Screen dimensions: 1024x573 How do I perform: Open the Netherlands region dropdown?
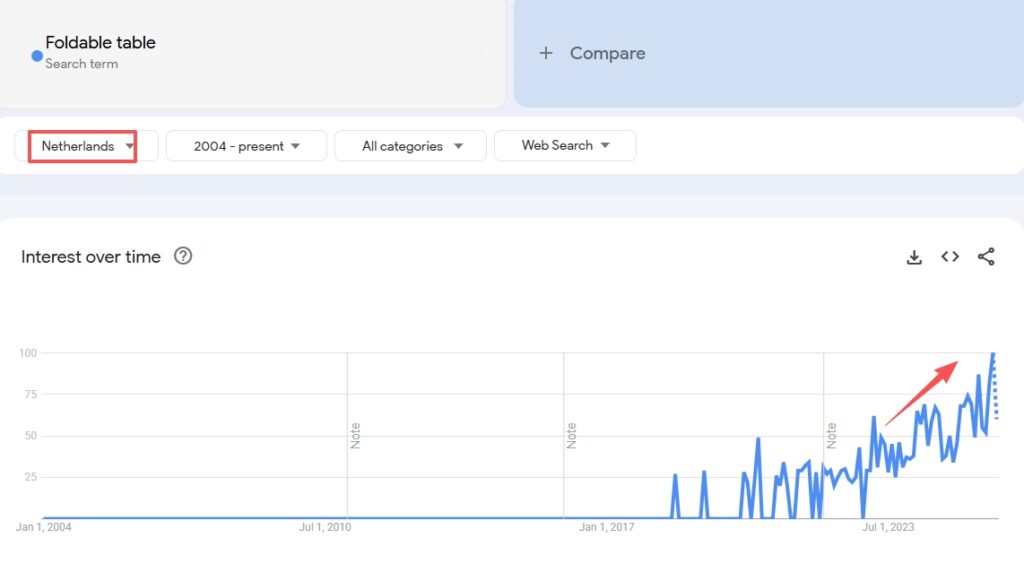point(87,146)
